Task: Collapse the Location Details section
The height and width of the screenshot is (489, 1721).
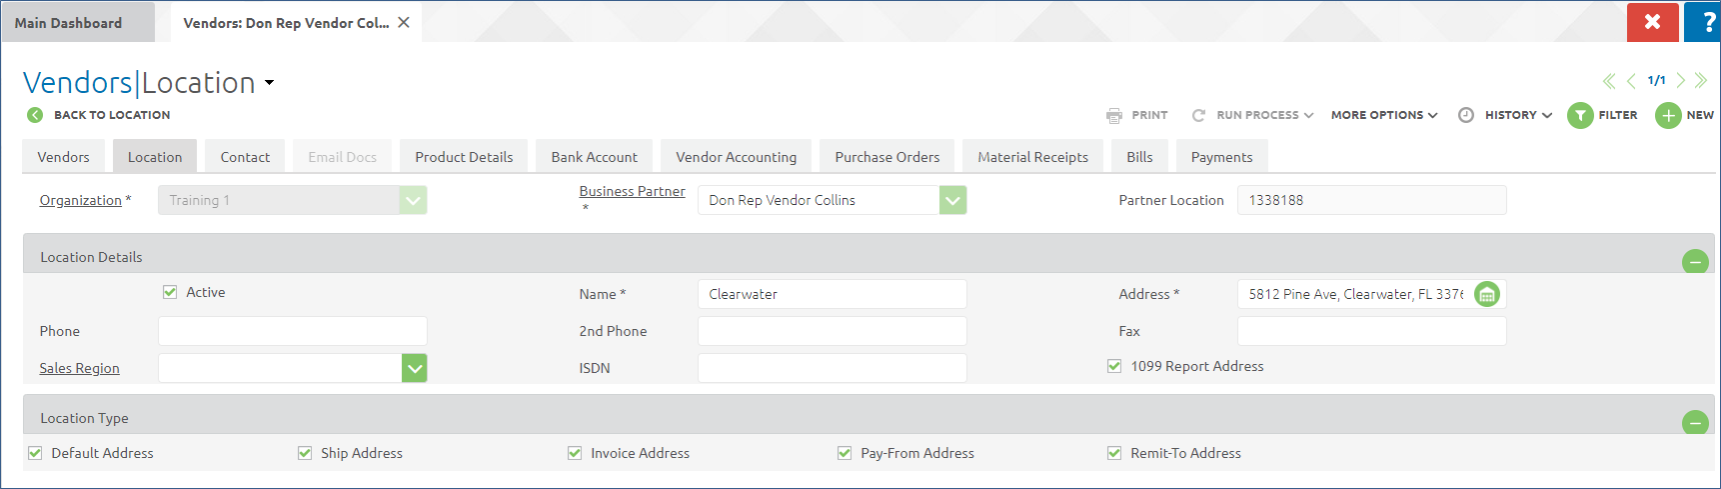Action: (1695, 261)
